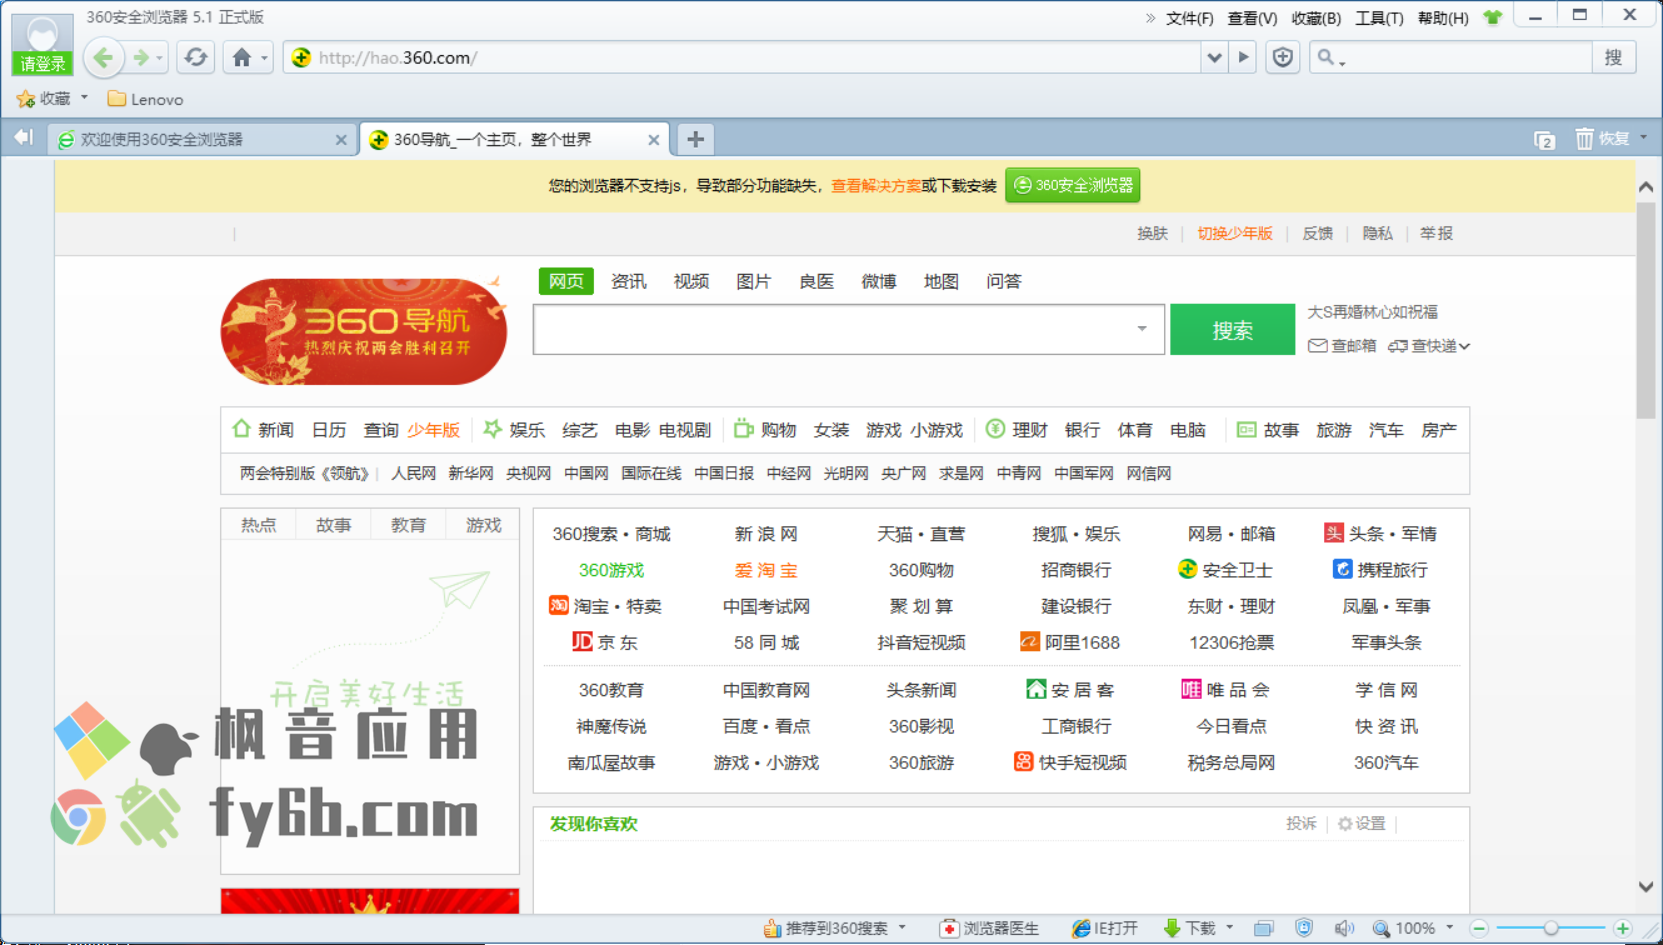This screenshot has height=945, width=1663.
Task: Click the tab list window icon
Action: 1544,140
